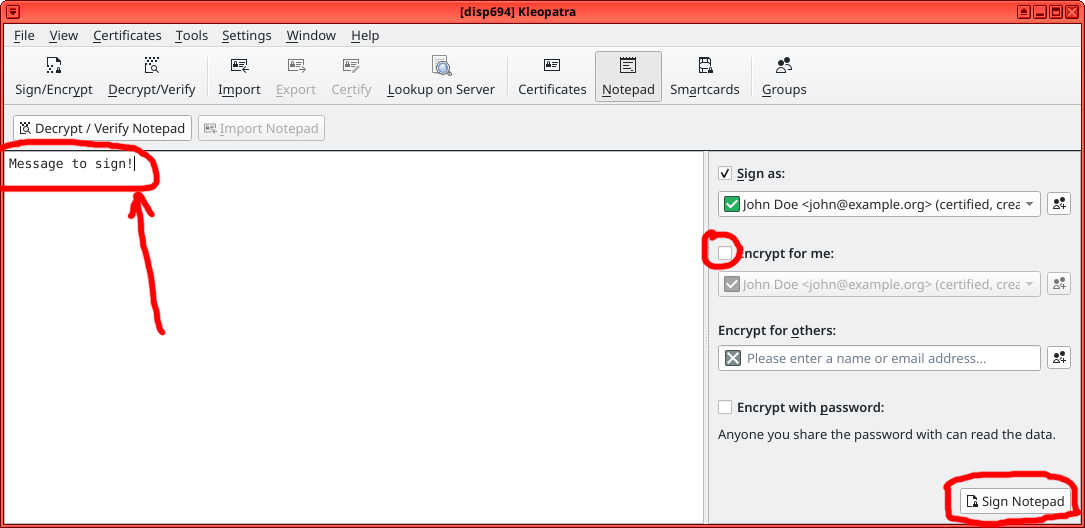The image size is (1085, 528).
Task: Open the Tools menu
Action: tap(191, 35)
